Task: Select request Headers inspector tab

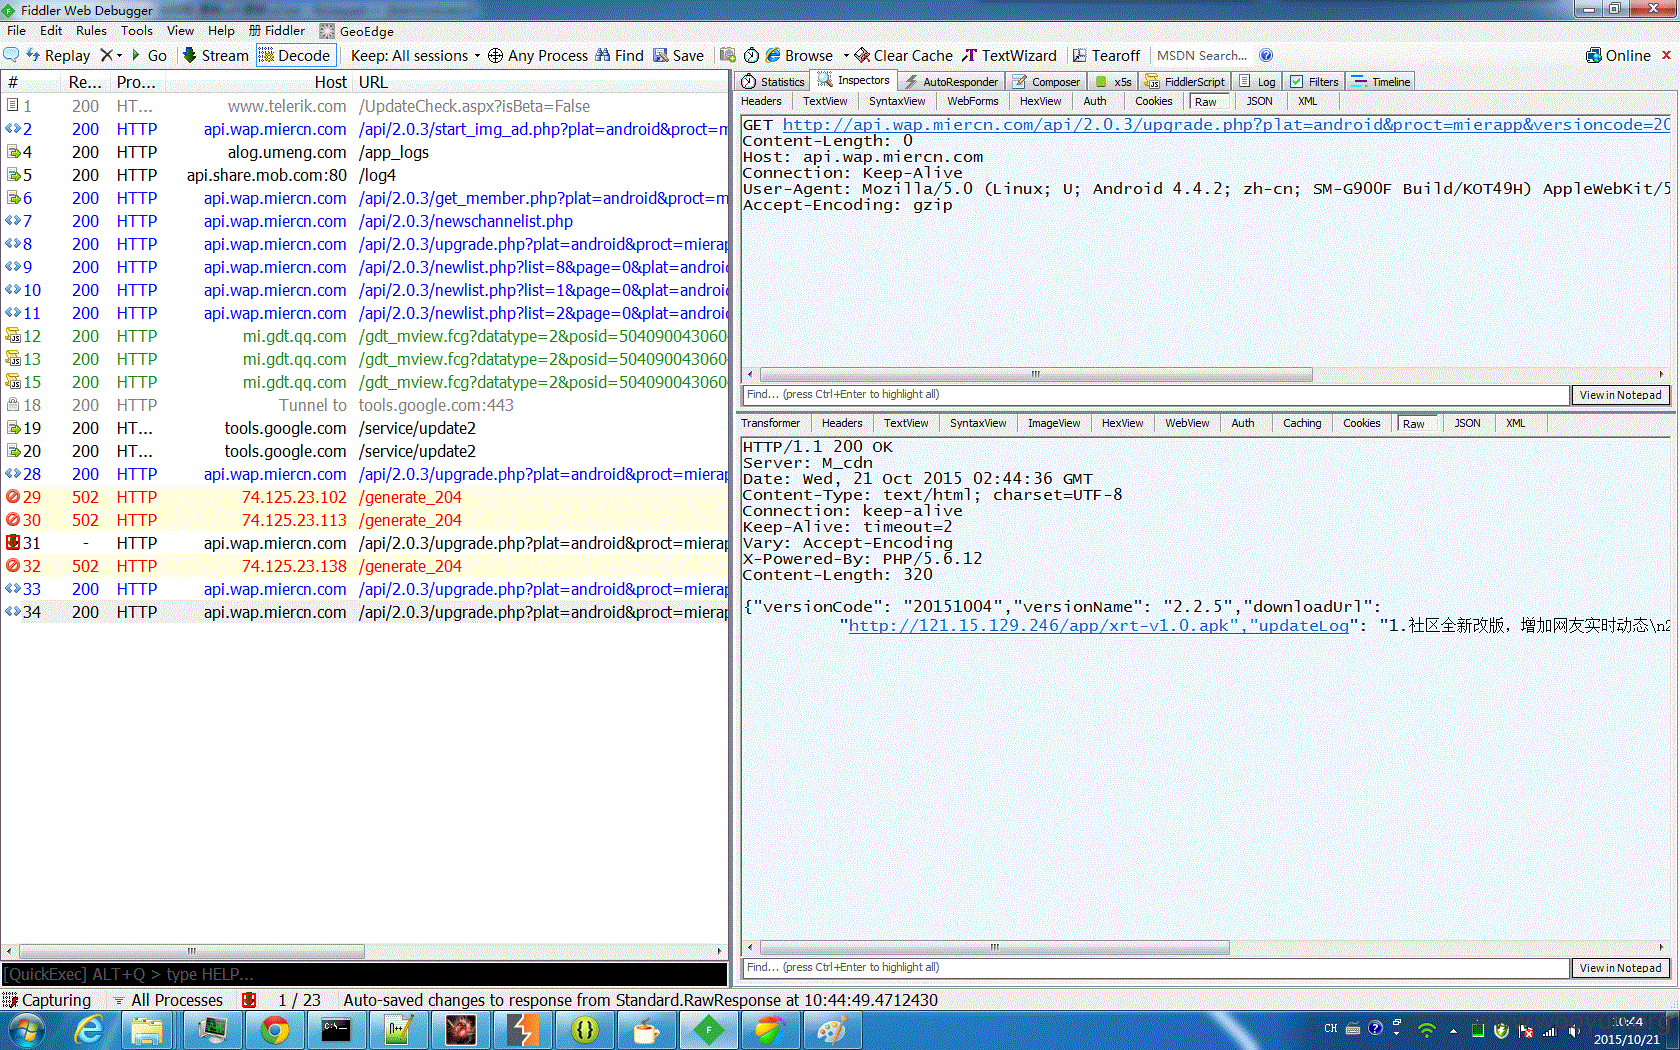Action: coord(762,101)
